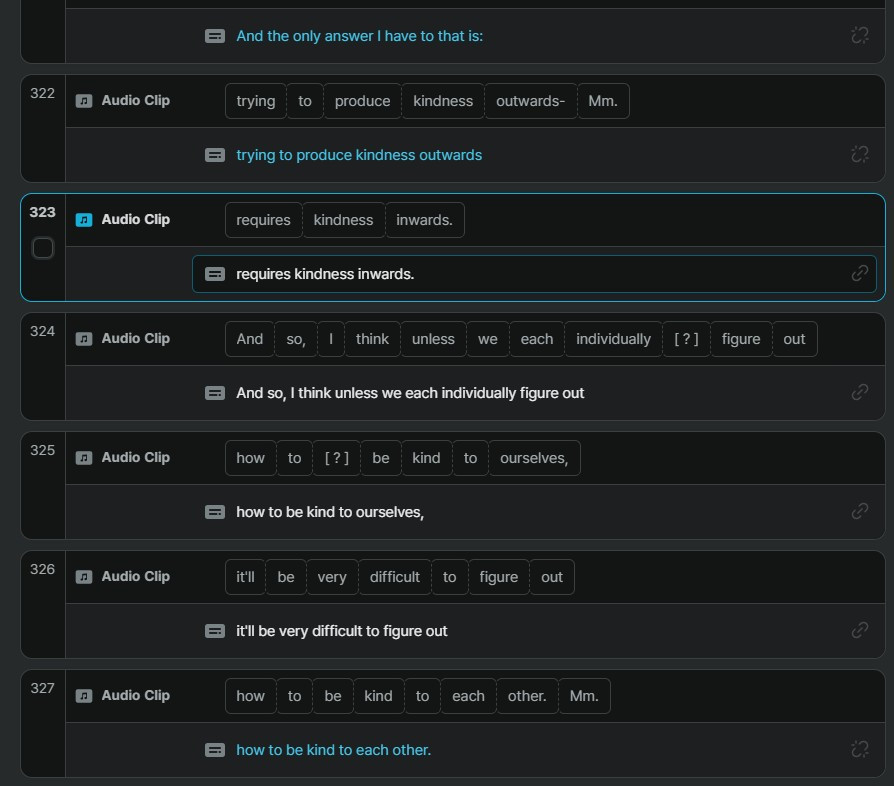Click unlink icon for 'trying to produce kindness outwards'
Image resolution: width=894 pixels, height=786 pixels.
click(x=860, y=154)
